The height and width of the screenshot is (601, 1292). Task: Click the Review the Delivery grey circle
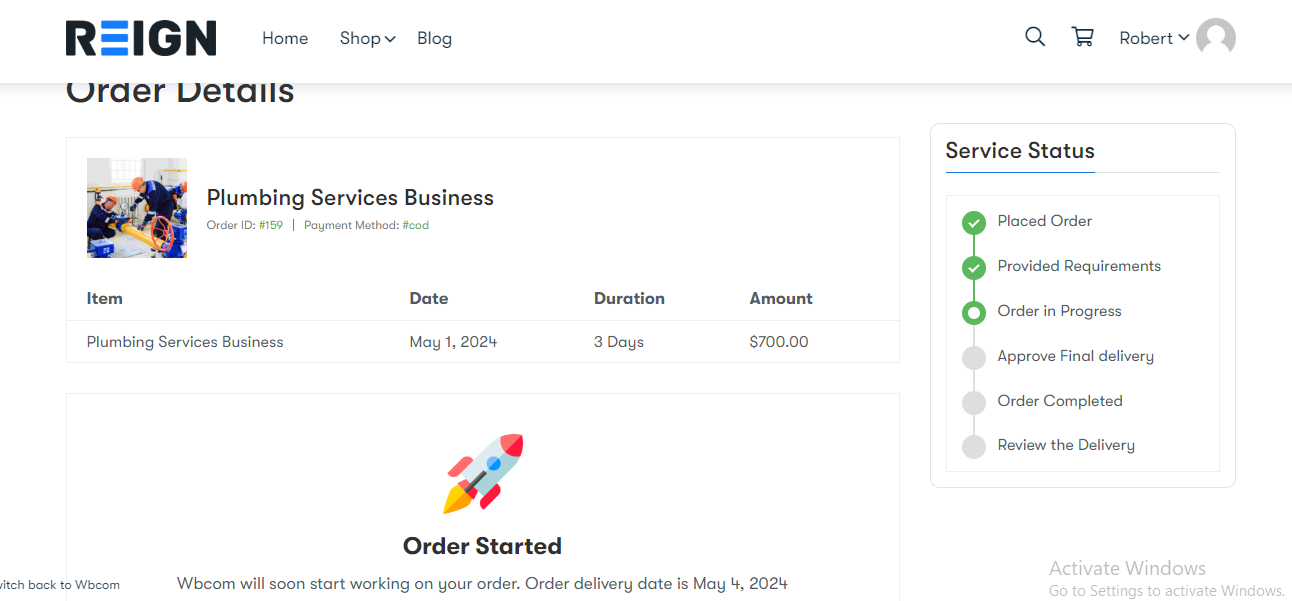[974, 446]
